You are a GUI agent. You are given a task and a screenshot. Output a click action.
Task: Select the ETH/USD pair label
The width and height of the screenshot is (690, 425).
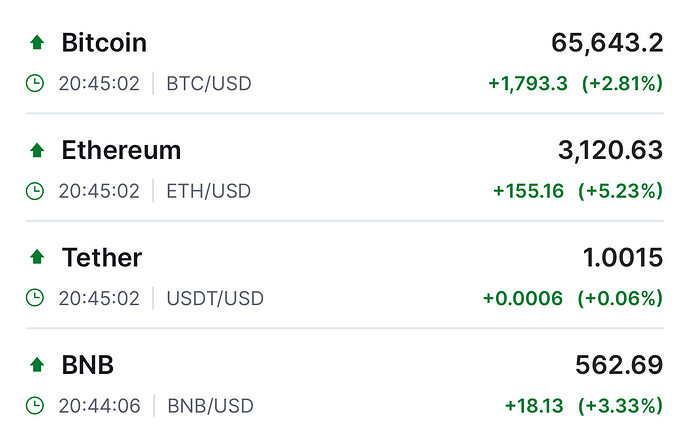209,191
